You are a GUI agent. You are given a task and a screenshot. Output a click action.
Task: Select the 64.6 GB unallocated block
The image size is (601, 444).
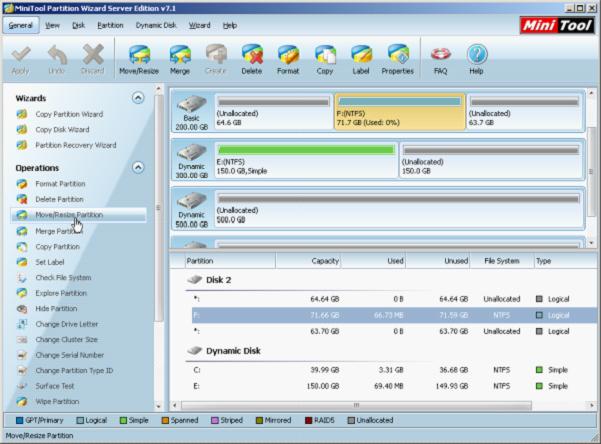tap(273, 112)
